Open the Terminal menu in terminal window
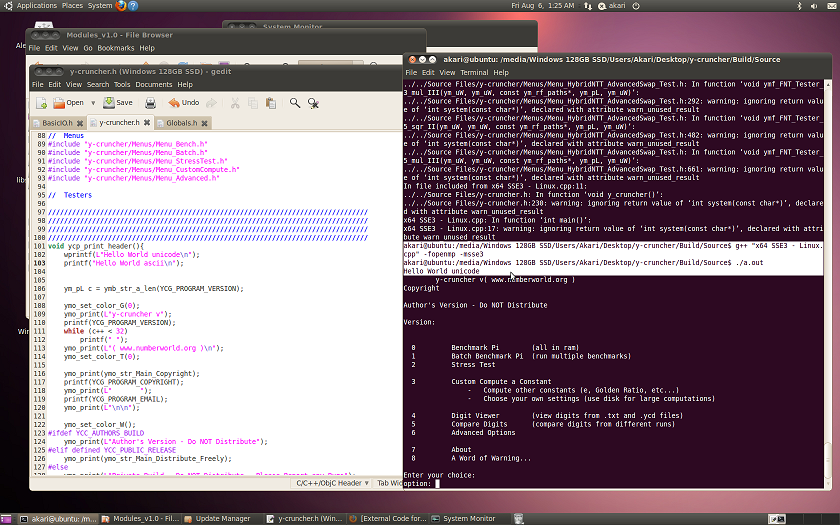The width and height of the screenshot is (840, 525). tap(473, 73)
